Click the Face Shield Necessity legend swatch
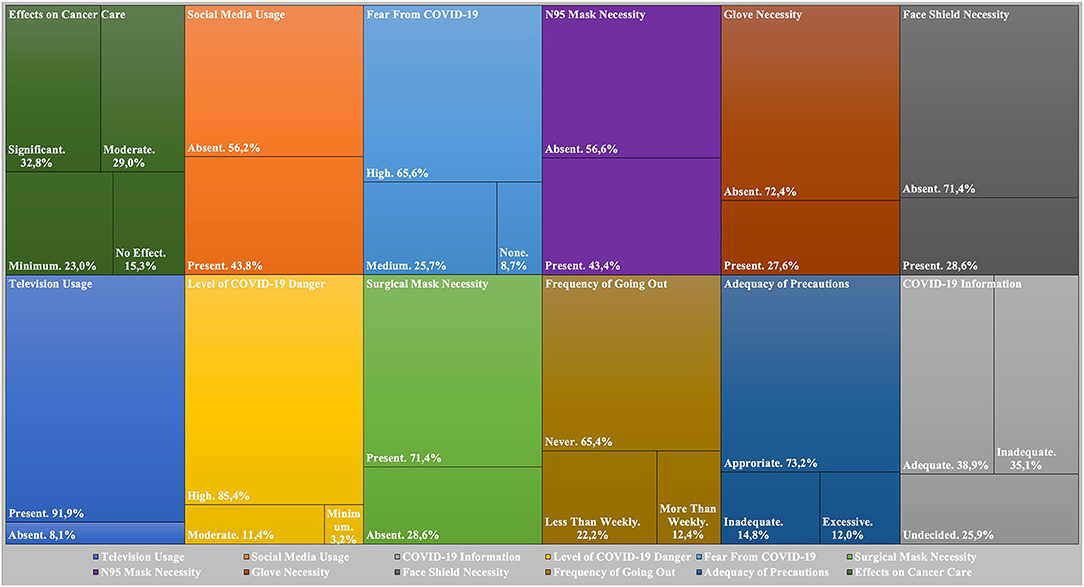Image resolution: width=1084 pixels, height=587 pixels. coord(398,572)
